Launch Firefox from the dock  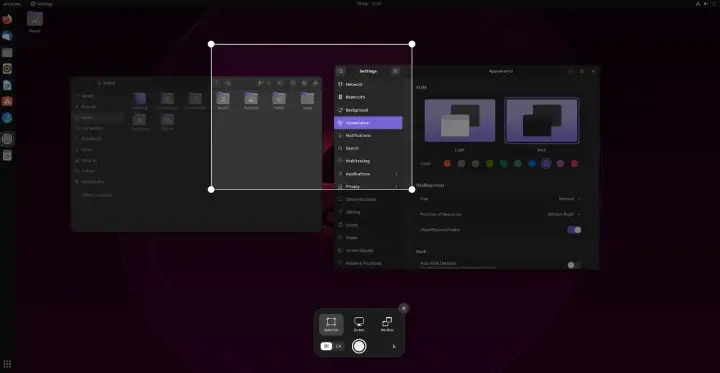pyautogui.click(x=7, y=20)
